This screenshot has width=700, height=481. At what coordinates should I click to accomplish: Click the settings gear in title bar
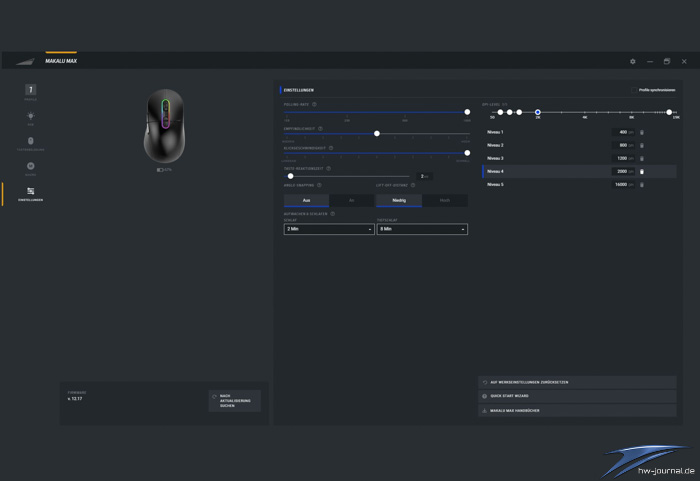coord(632,61)
